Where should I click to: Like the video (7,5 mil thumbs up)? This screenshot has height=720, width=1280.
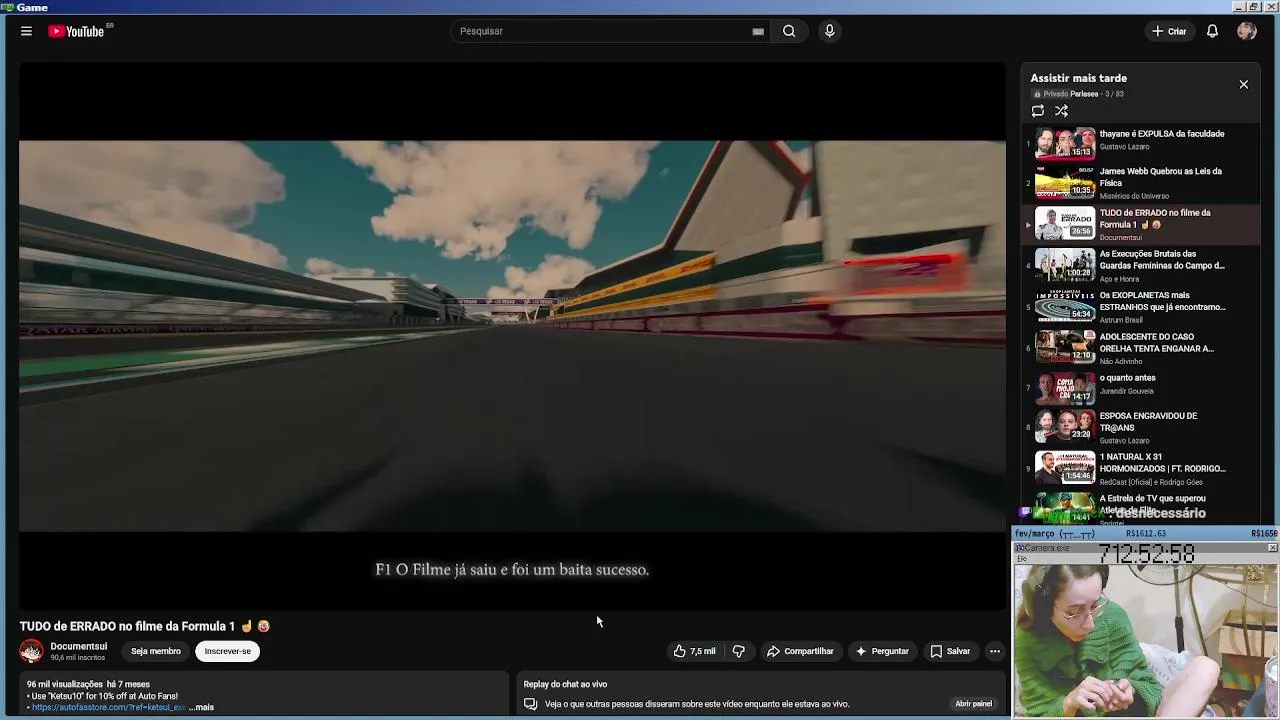pyautogui.click(x=694, y=651)
